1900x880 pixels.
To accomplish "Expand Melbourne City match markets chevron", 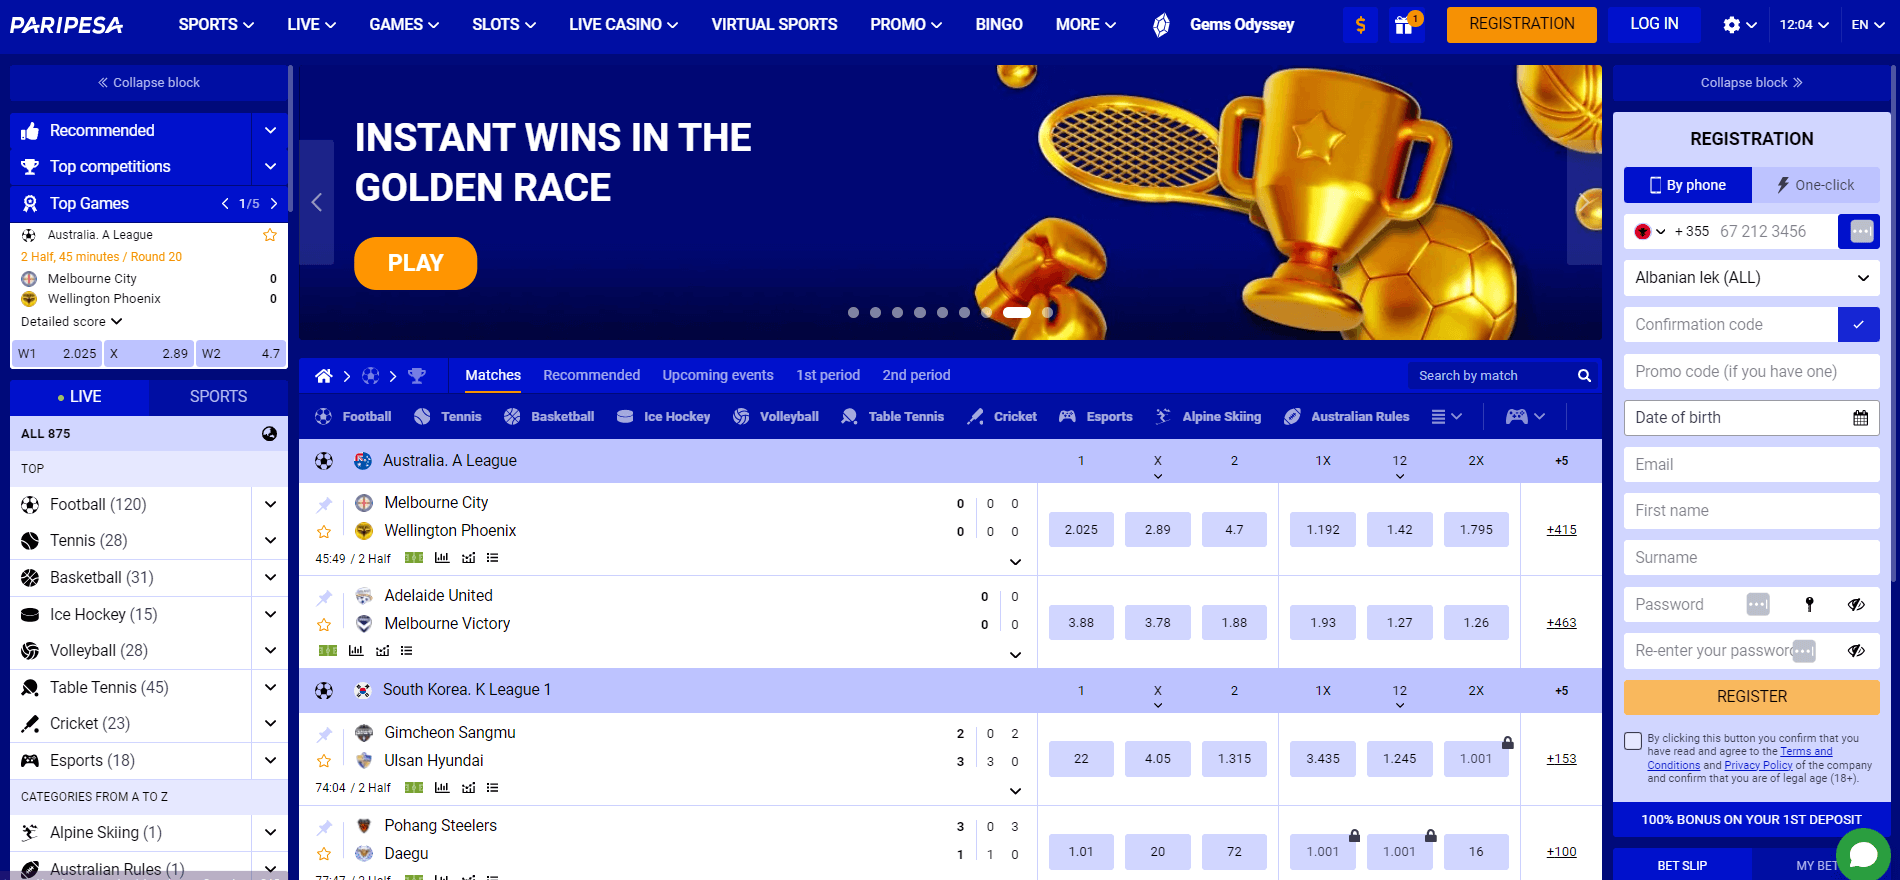I will [x=1015, y=561].
